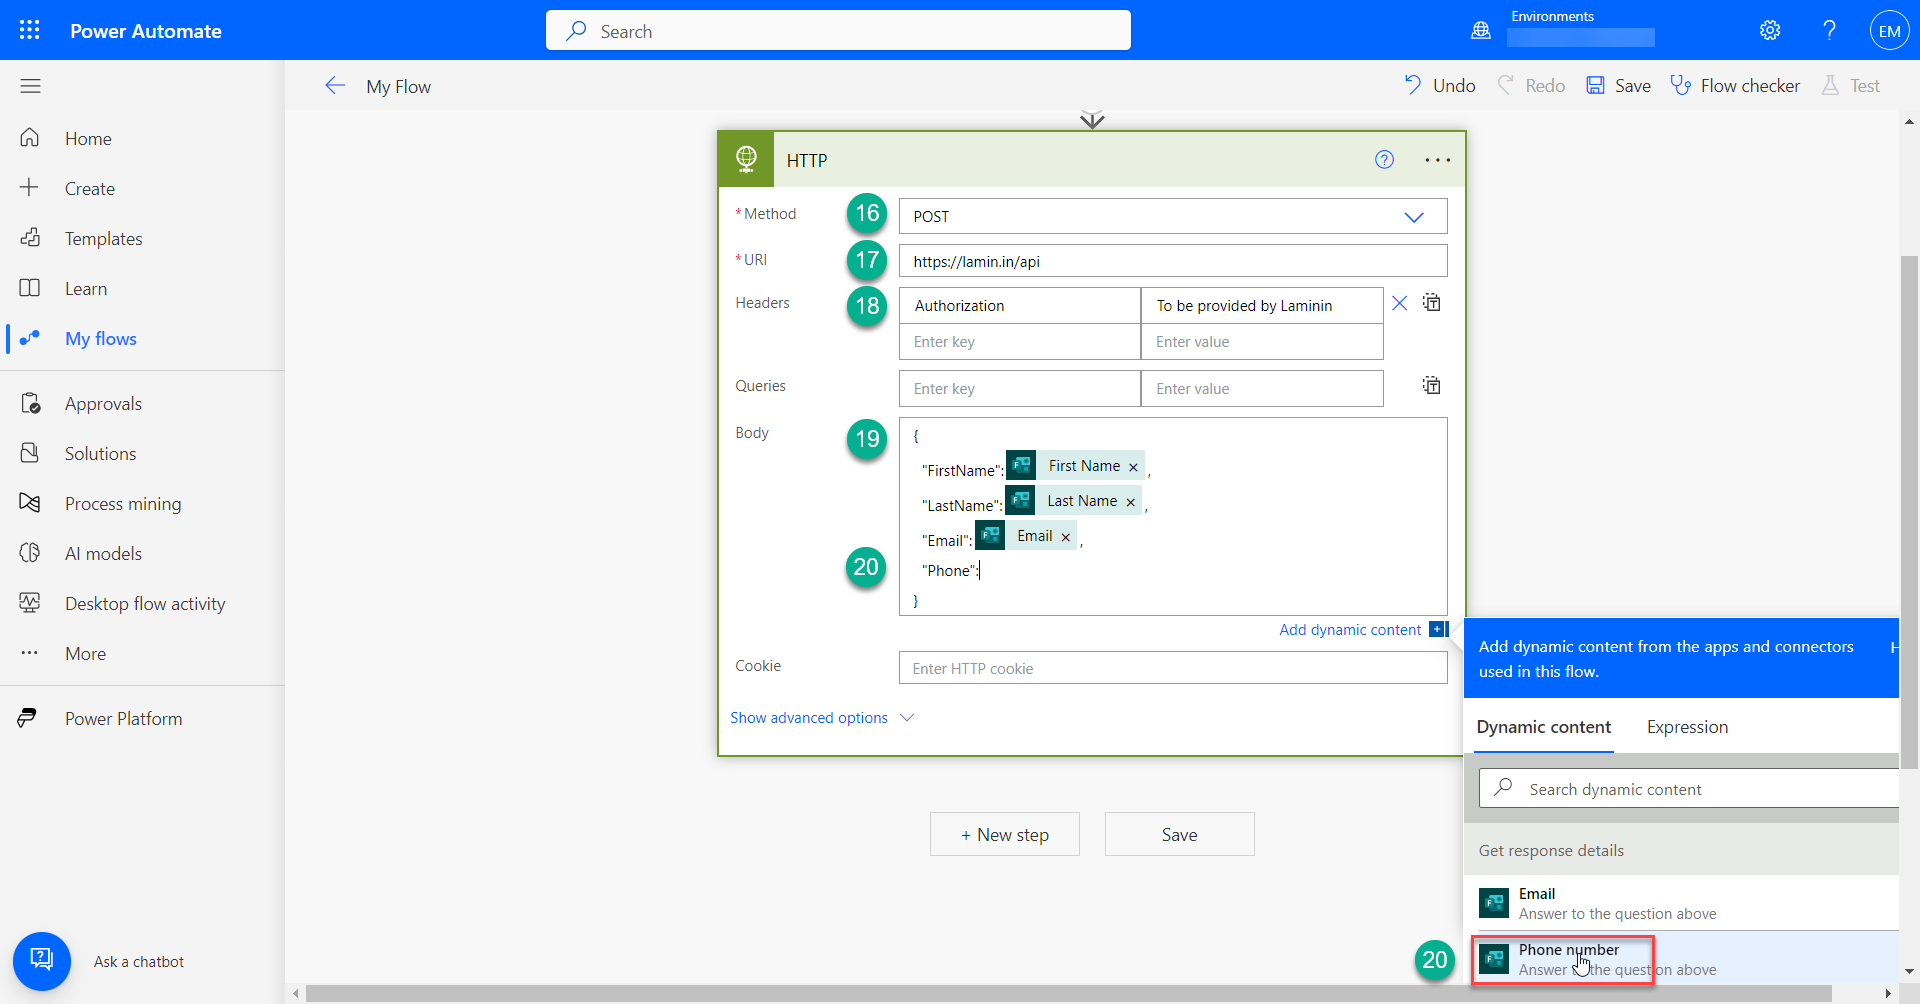Click the Authorization header key field
1920x1004 pixels.
pos(1019,306)
